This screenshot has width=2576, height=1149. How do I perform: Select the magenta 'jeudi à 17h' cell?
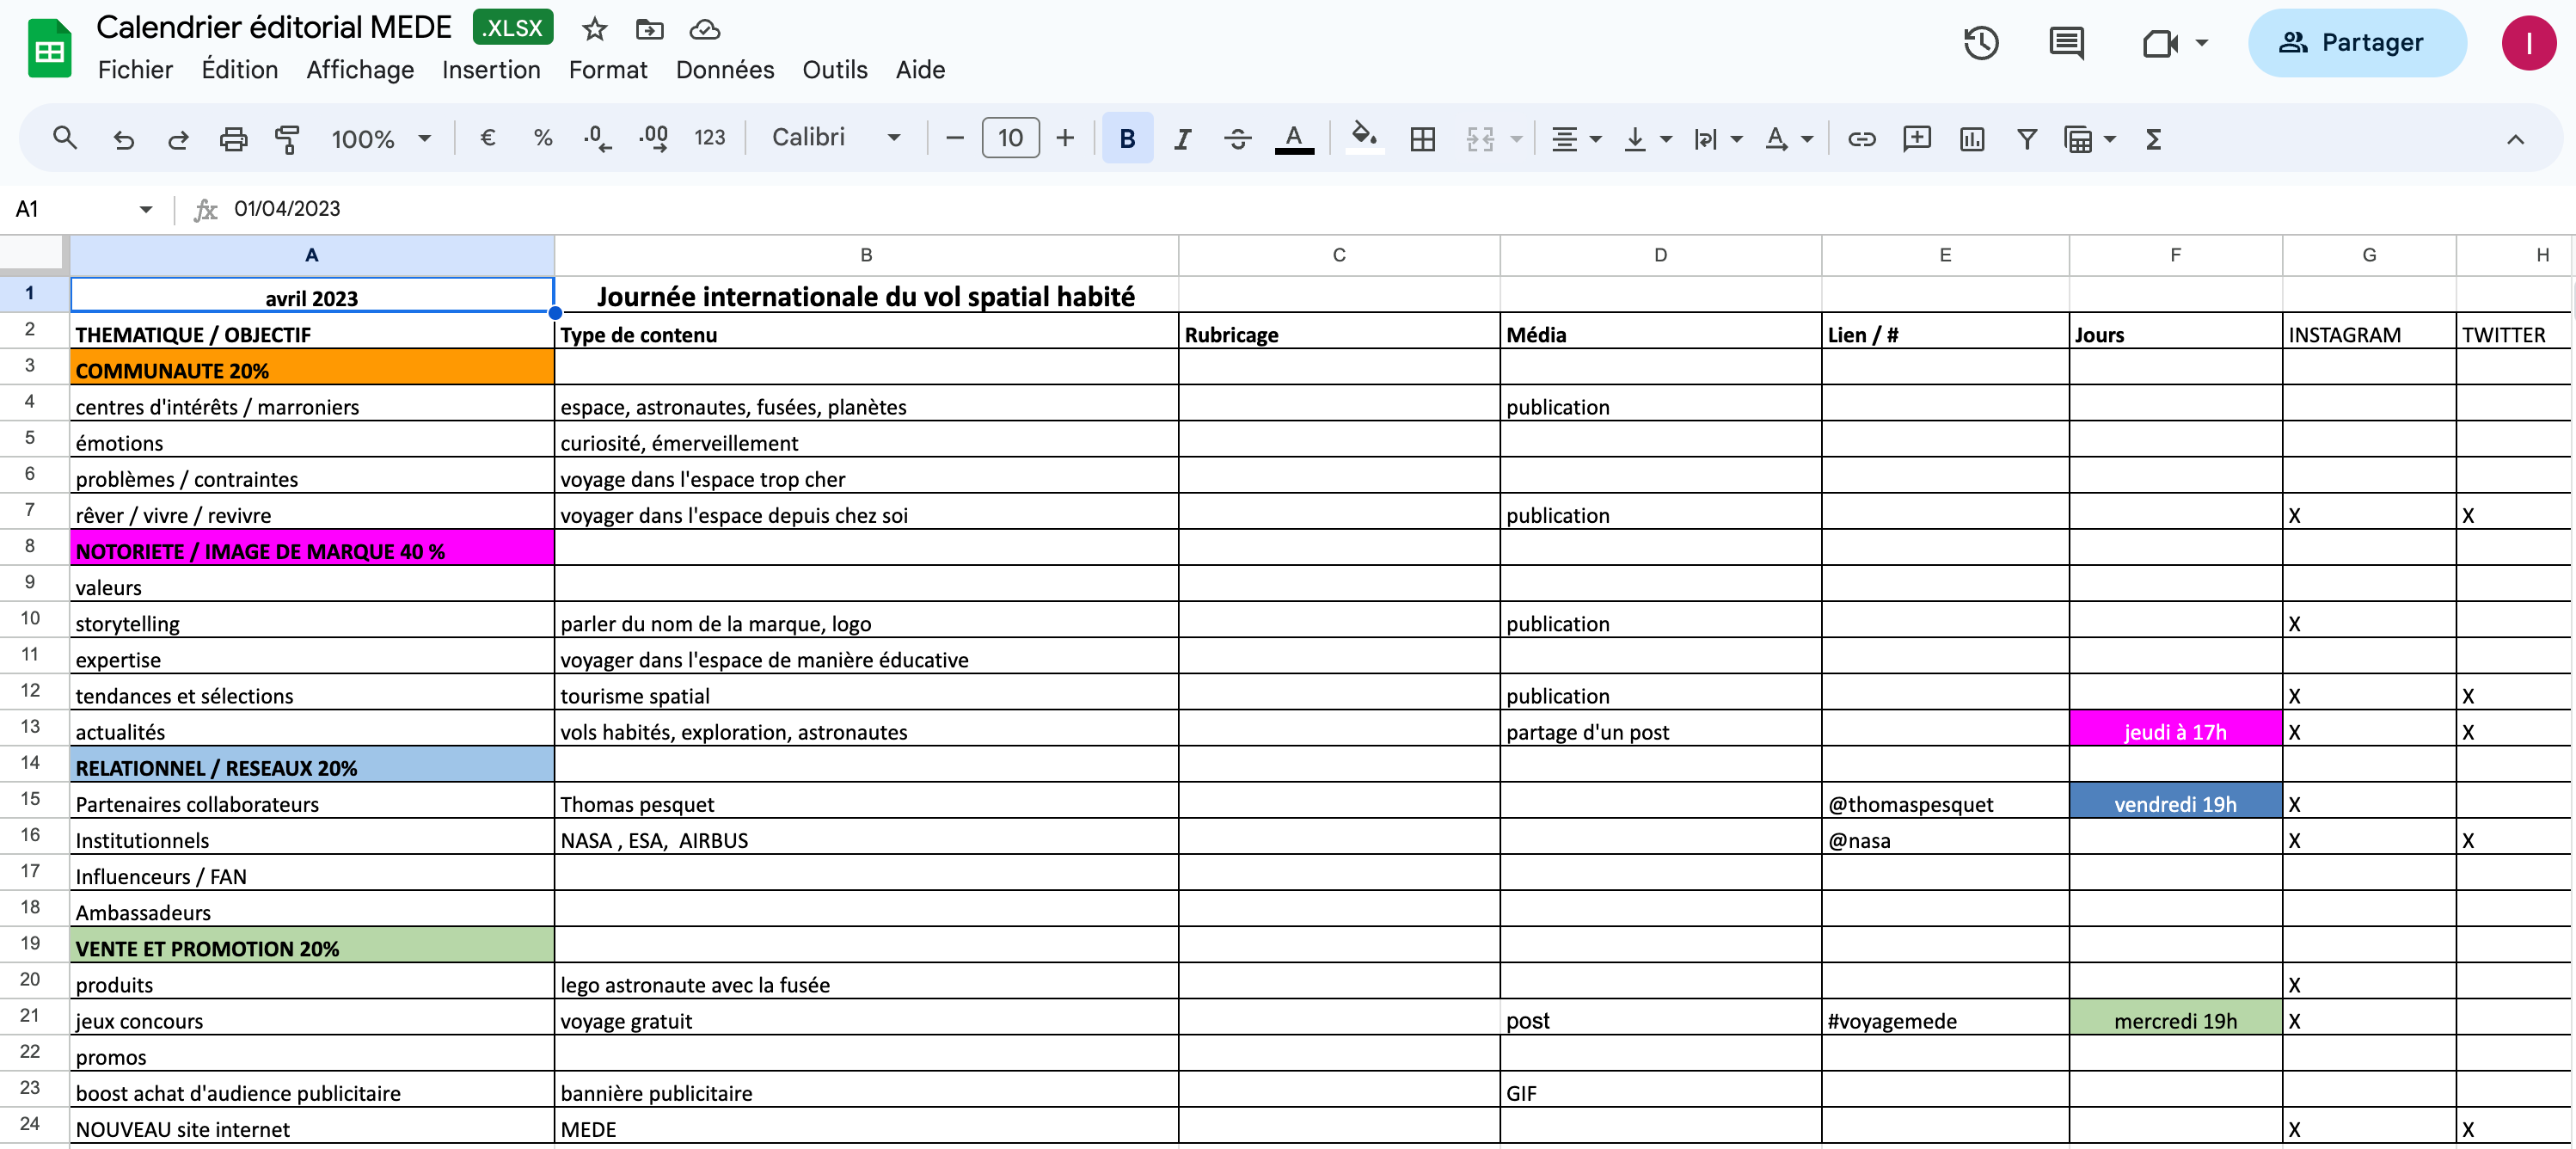coord(2175,729)
